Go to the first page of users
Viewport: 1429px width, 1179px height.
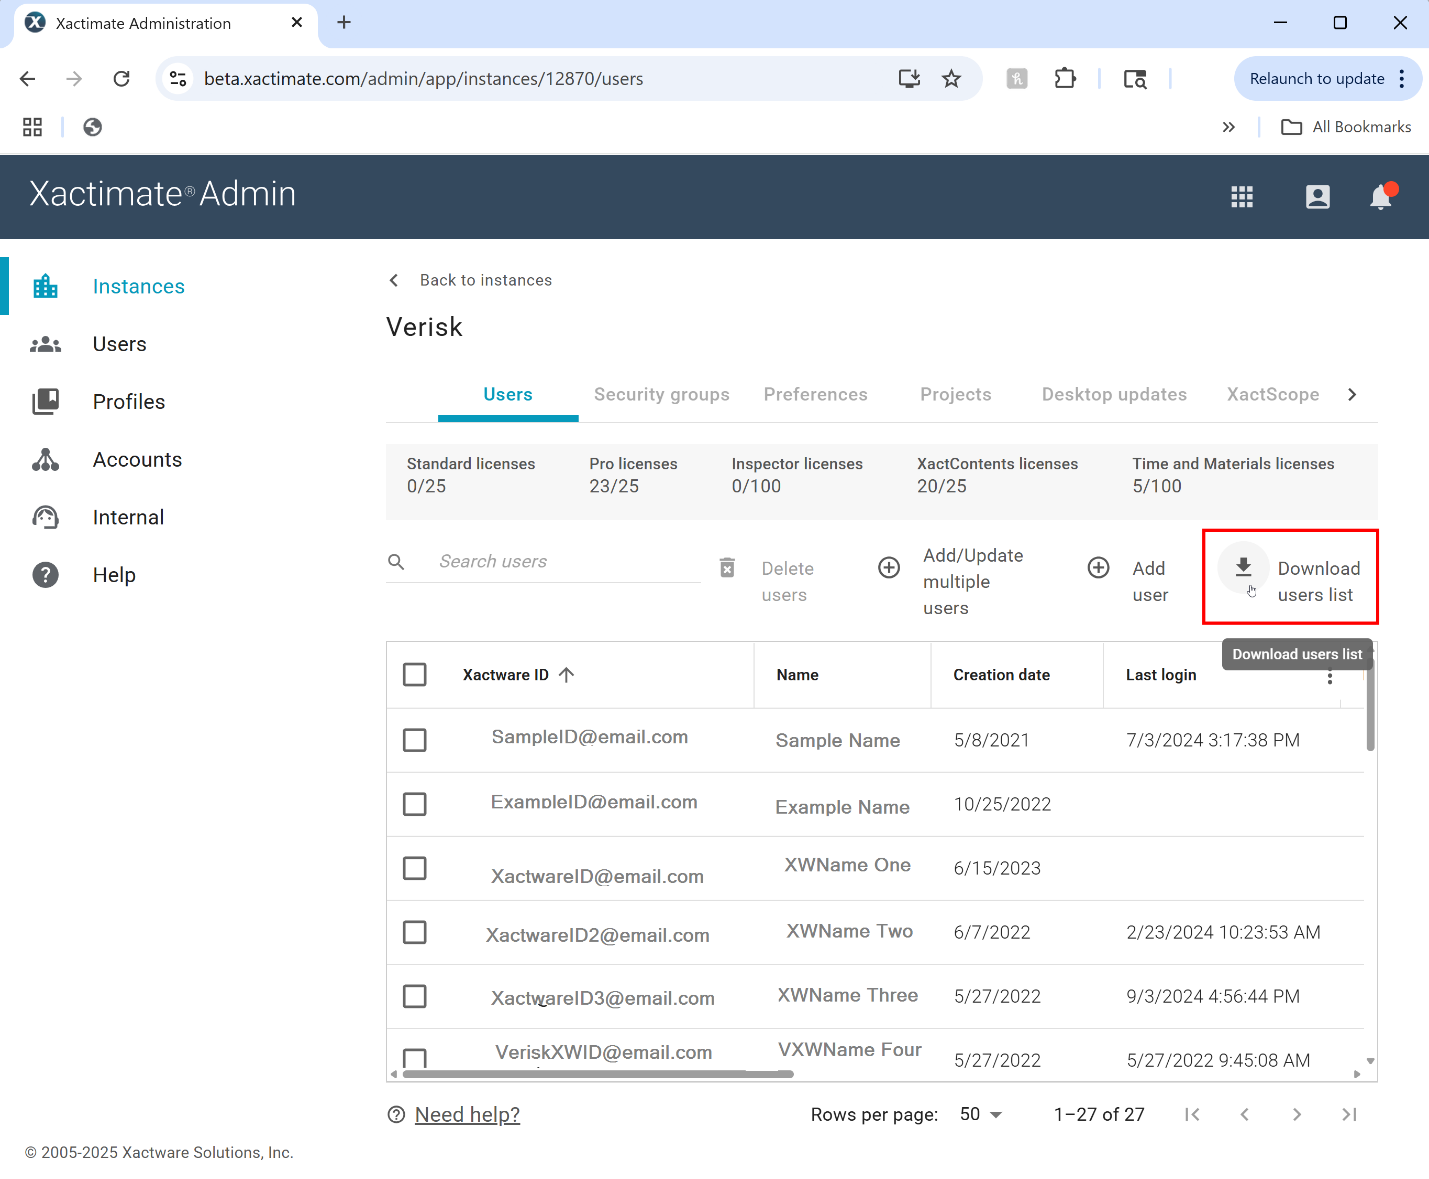click(1192, 1114)
